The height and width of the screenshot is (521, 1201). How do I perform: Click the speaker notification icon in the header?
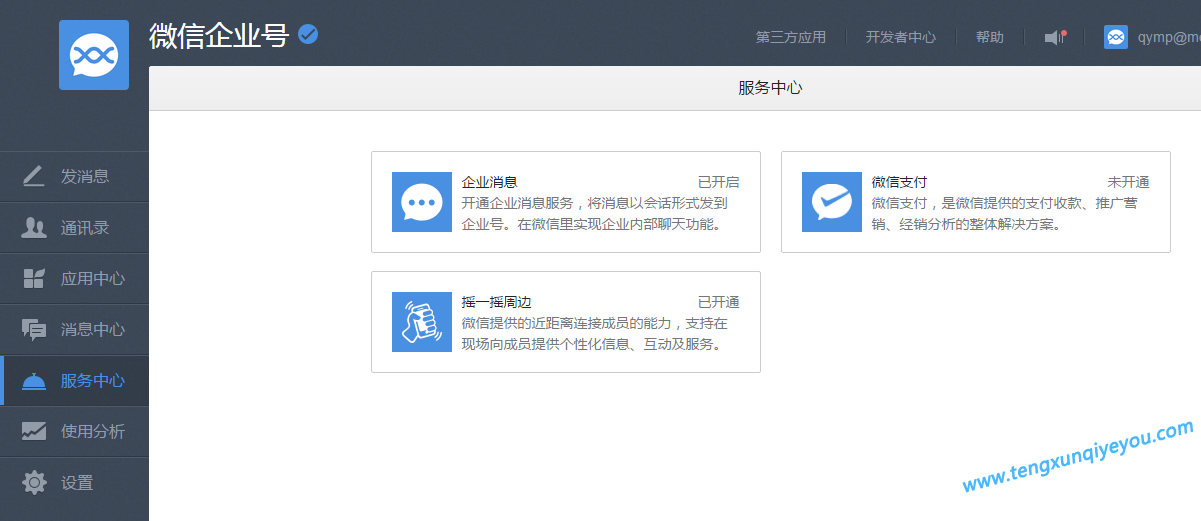pyautogui.click(x=1055, y=37)
